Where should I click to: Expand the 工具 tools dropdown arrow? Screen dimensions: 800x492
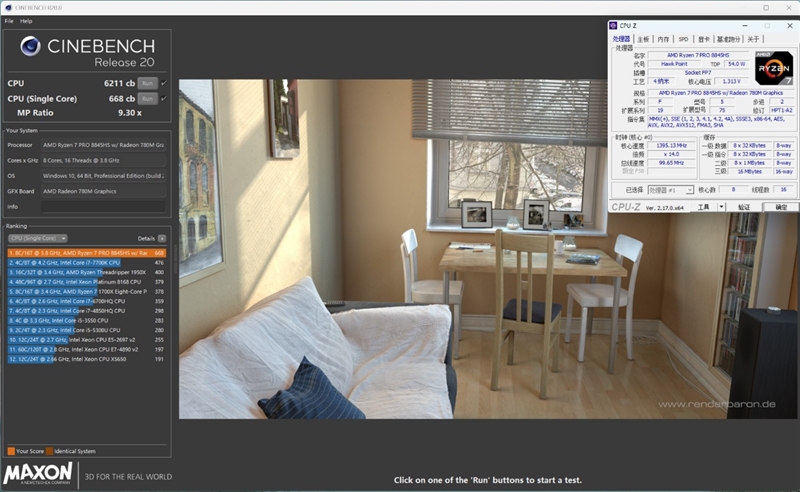[719, 207]
